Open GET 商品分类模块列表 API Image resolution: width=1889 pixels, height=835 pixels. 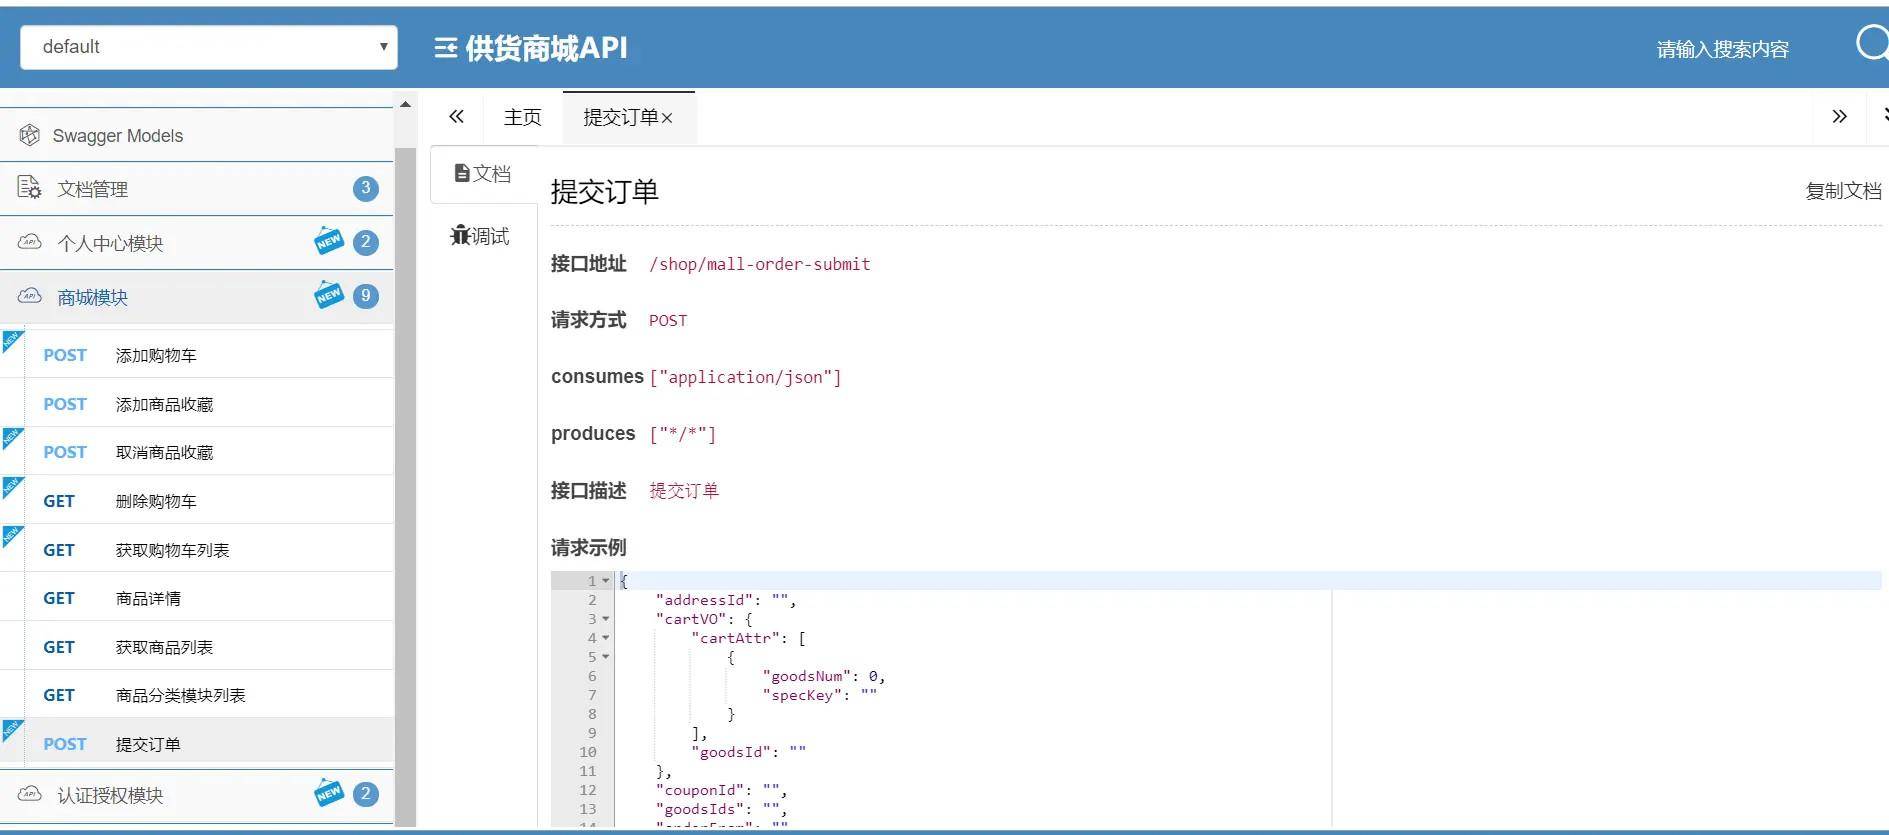[x=197, y=695]
